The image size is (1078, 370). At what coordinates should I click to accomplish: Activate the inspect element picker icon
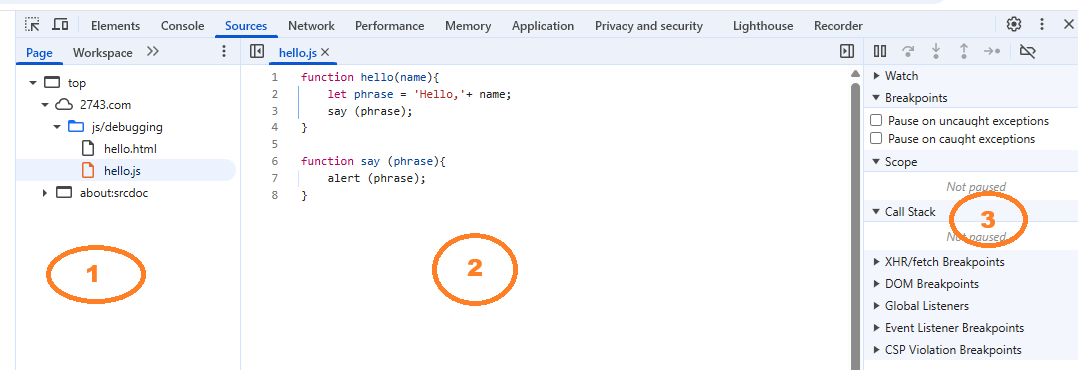click(x=32, y=25)
